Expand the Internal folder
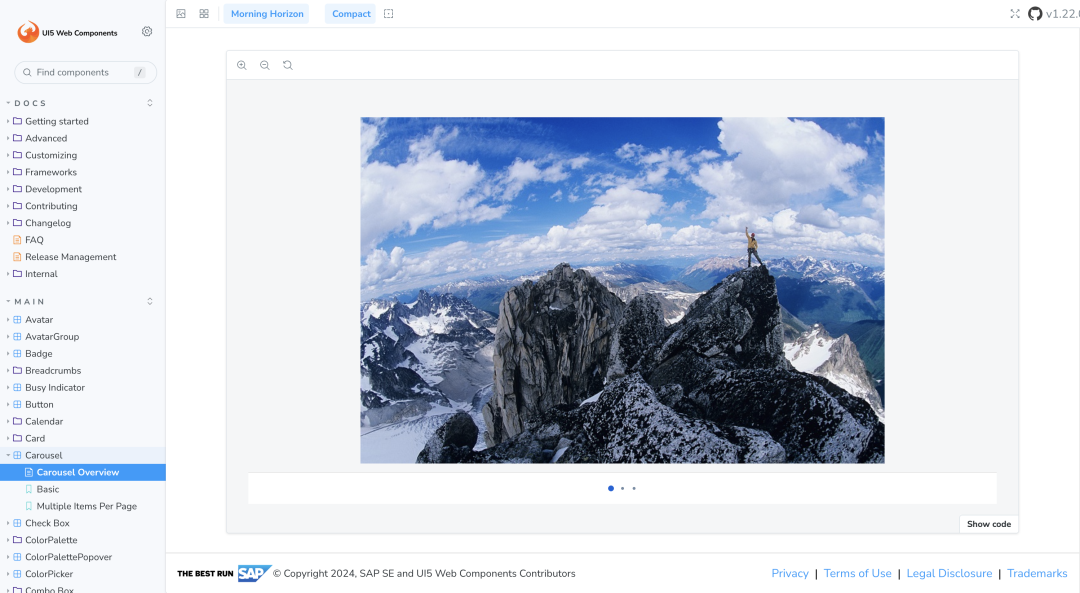 (x=41, y=274)
